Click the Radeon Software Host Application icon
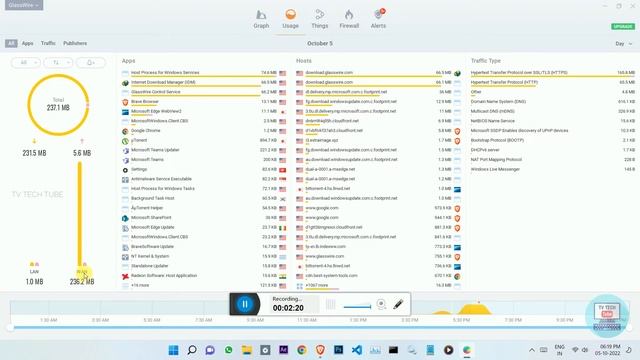This screenshot has width=640, height=360. [x=125, y=276]
